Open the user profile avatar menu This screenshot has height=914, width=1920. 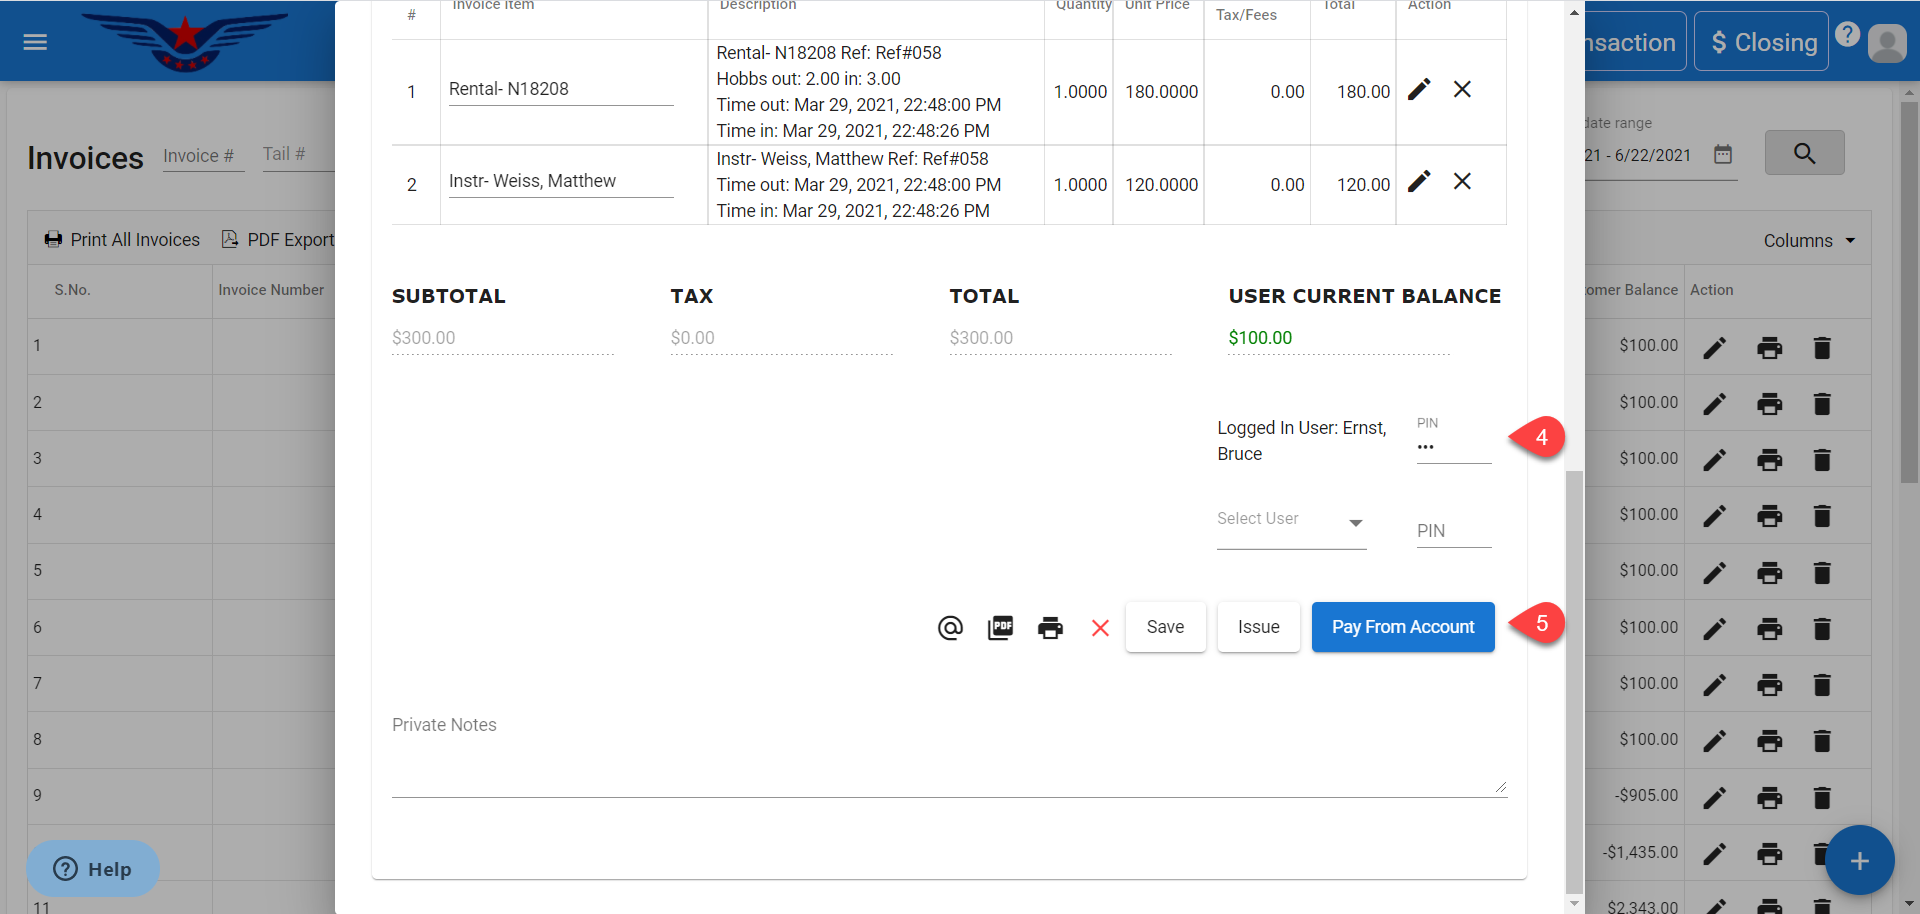pyautogui.click(x=1887, y=43)
